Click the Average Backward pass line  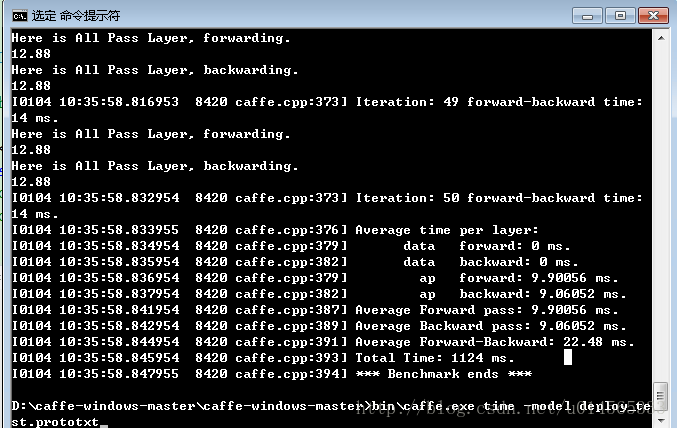[x=491, y=326]
